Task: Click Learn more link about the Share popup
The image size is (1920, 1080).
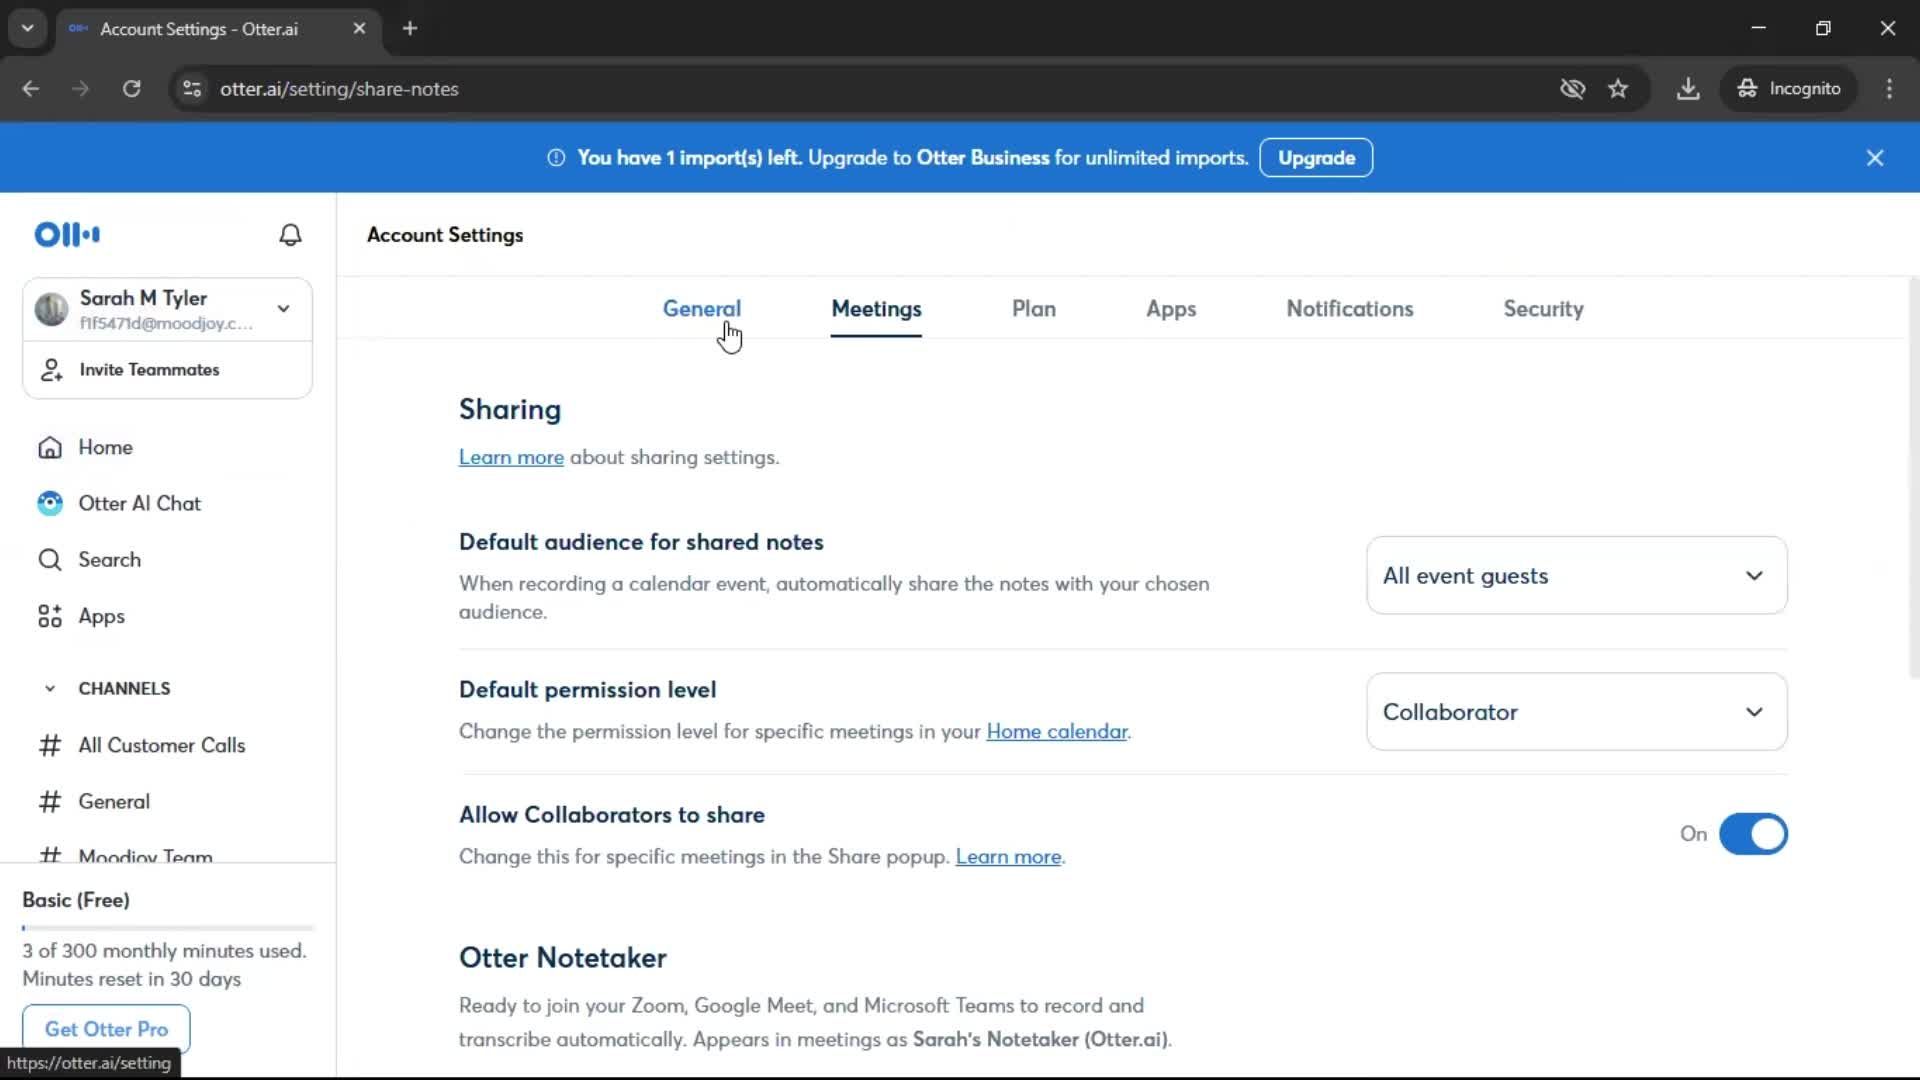Action: pyautogui.click(x=1008, y=857)
